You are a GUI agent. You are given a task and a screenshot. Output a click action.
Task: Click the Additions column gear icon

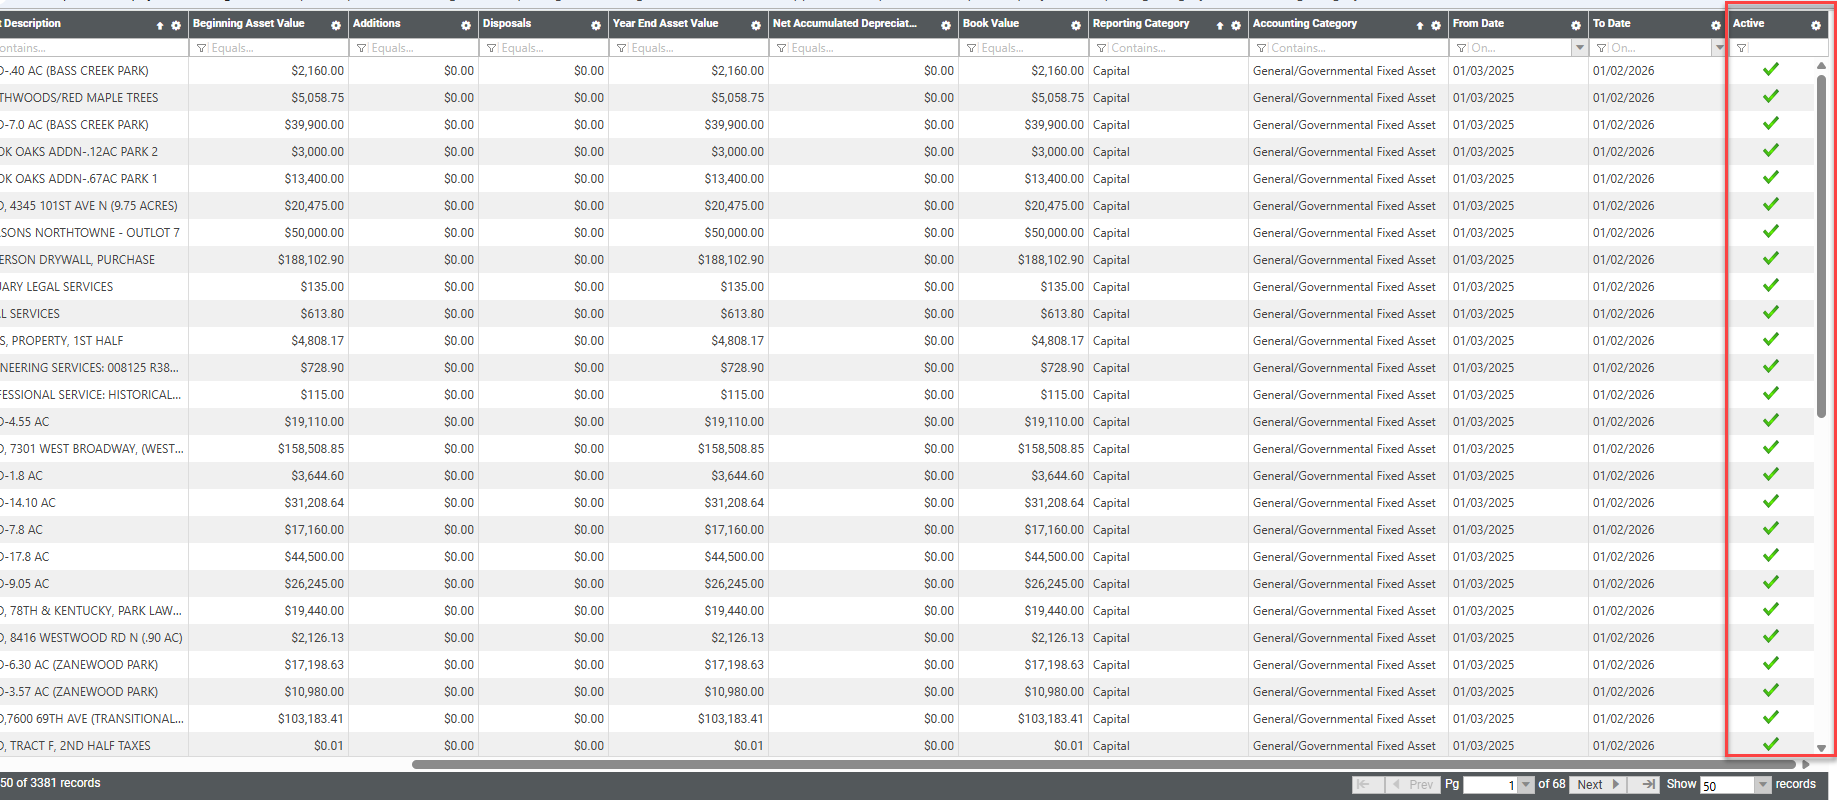click(466, 25)
